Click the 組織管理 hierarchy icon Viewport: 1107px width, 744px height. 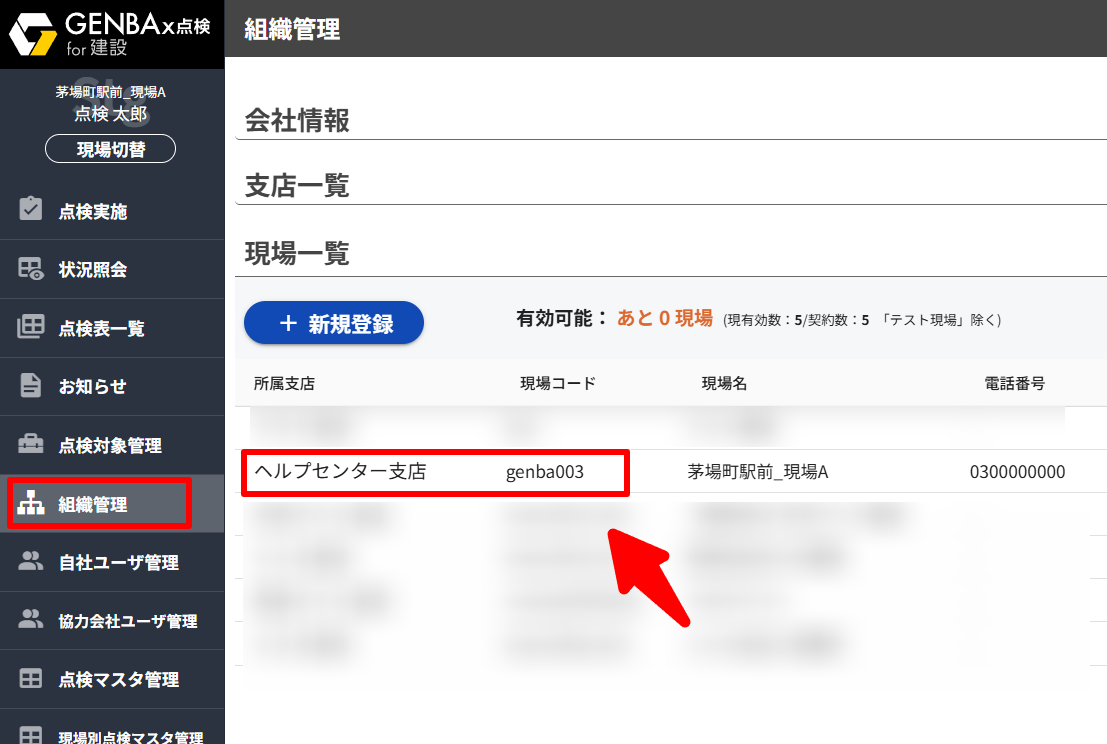[x=31, y=504]
